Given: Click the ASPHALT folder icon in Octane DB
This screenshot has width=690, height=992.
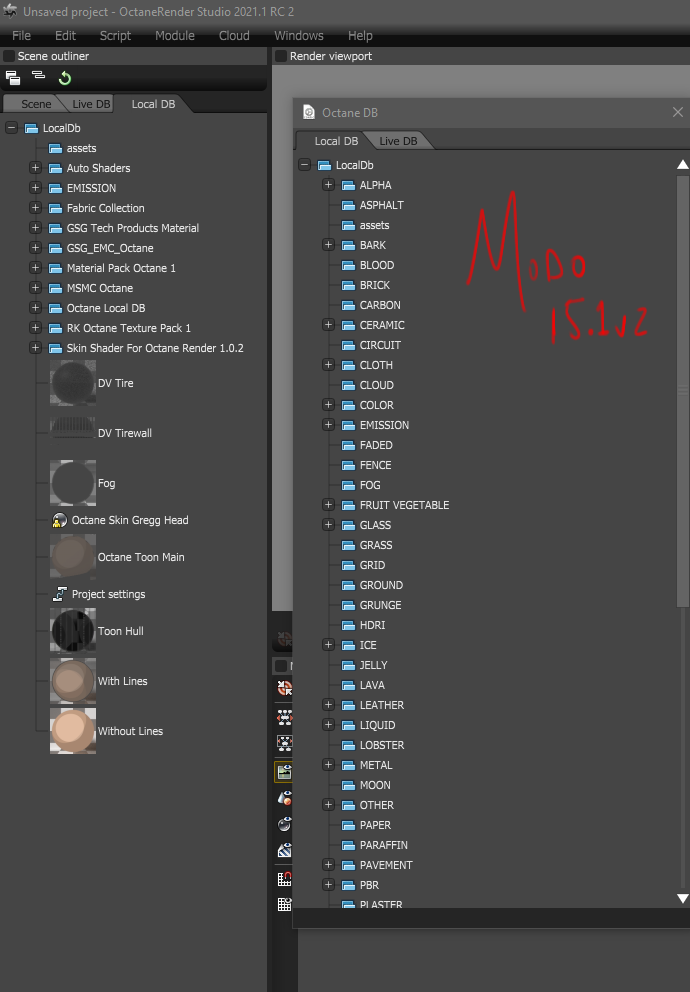Looking at the screenshot, I should coord(348,205).
